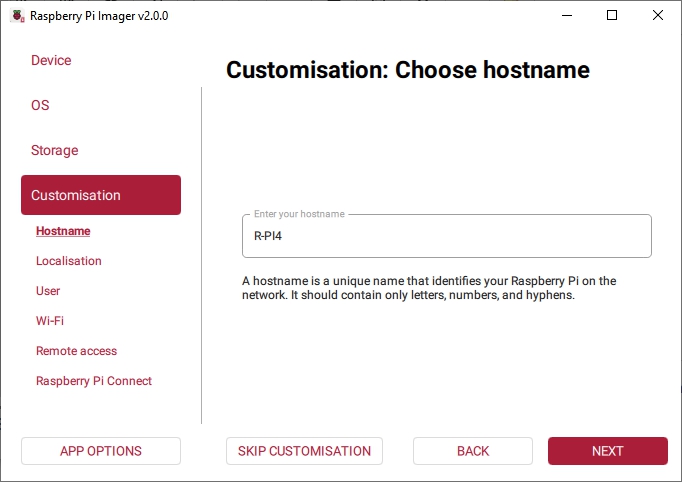Close the Raspberry Pi Imager window
Screen dimensions: 682x482
[658, 16]
